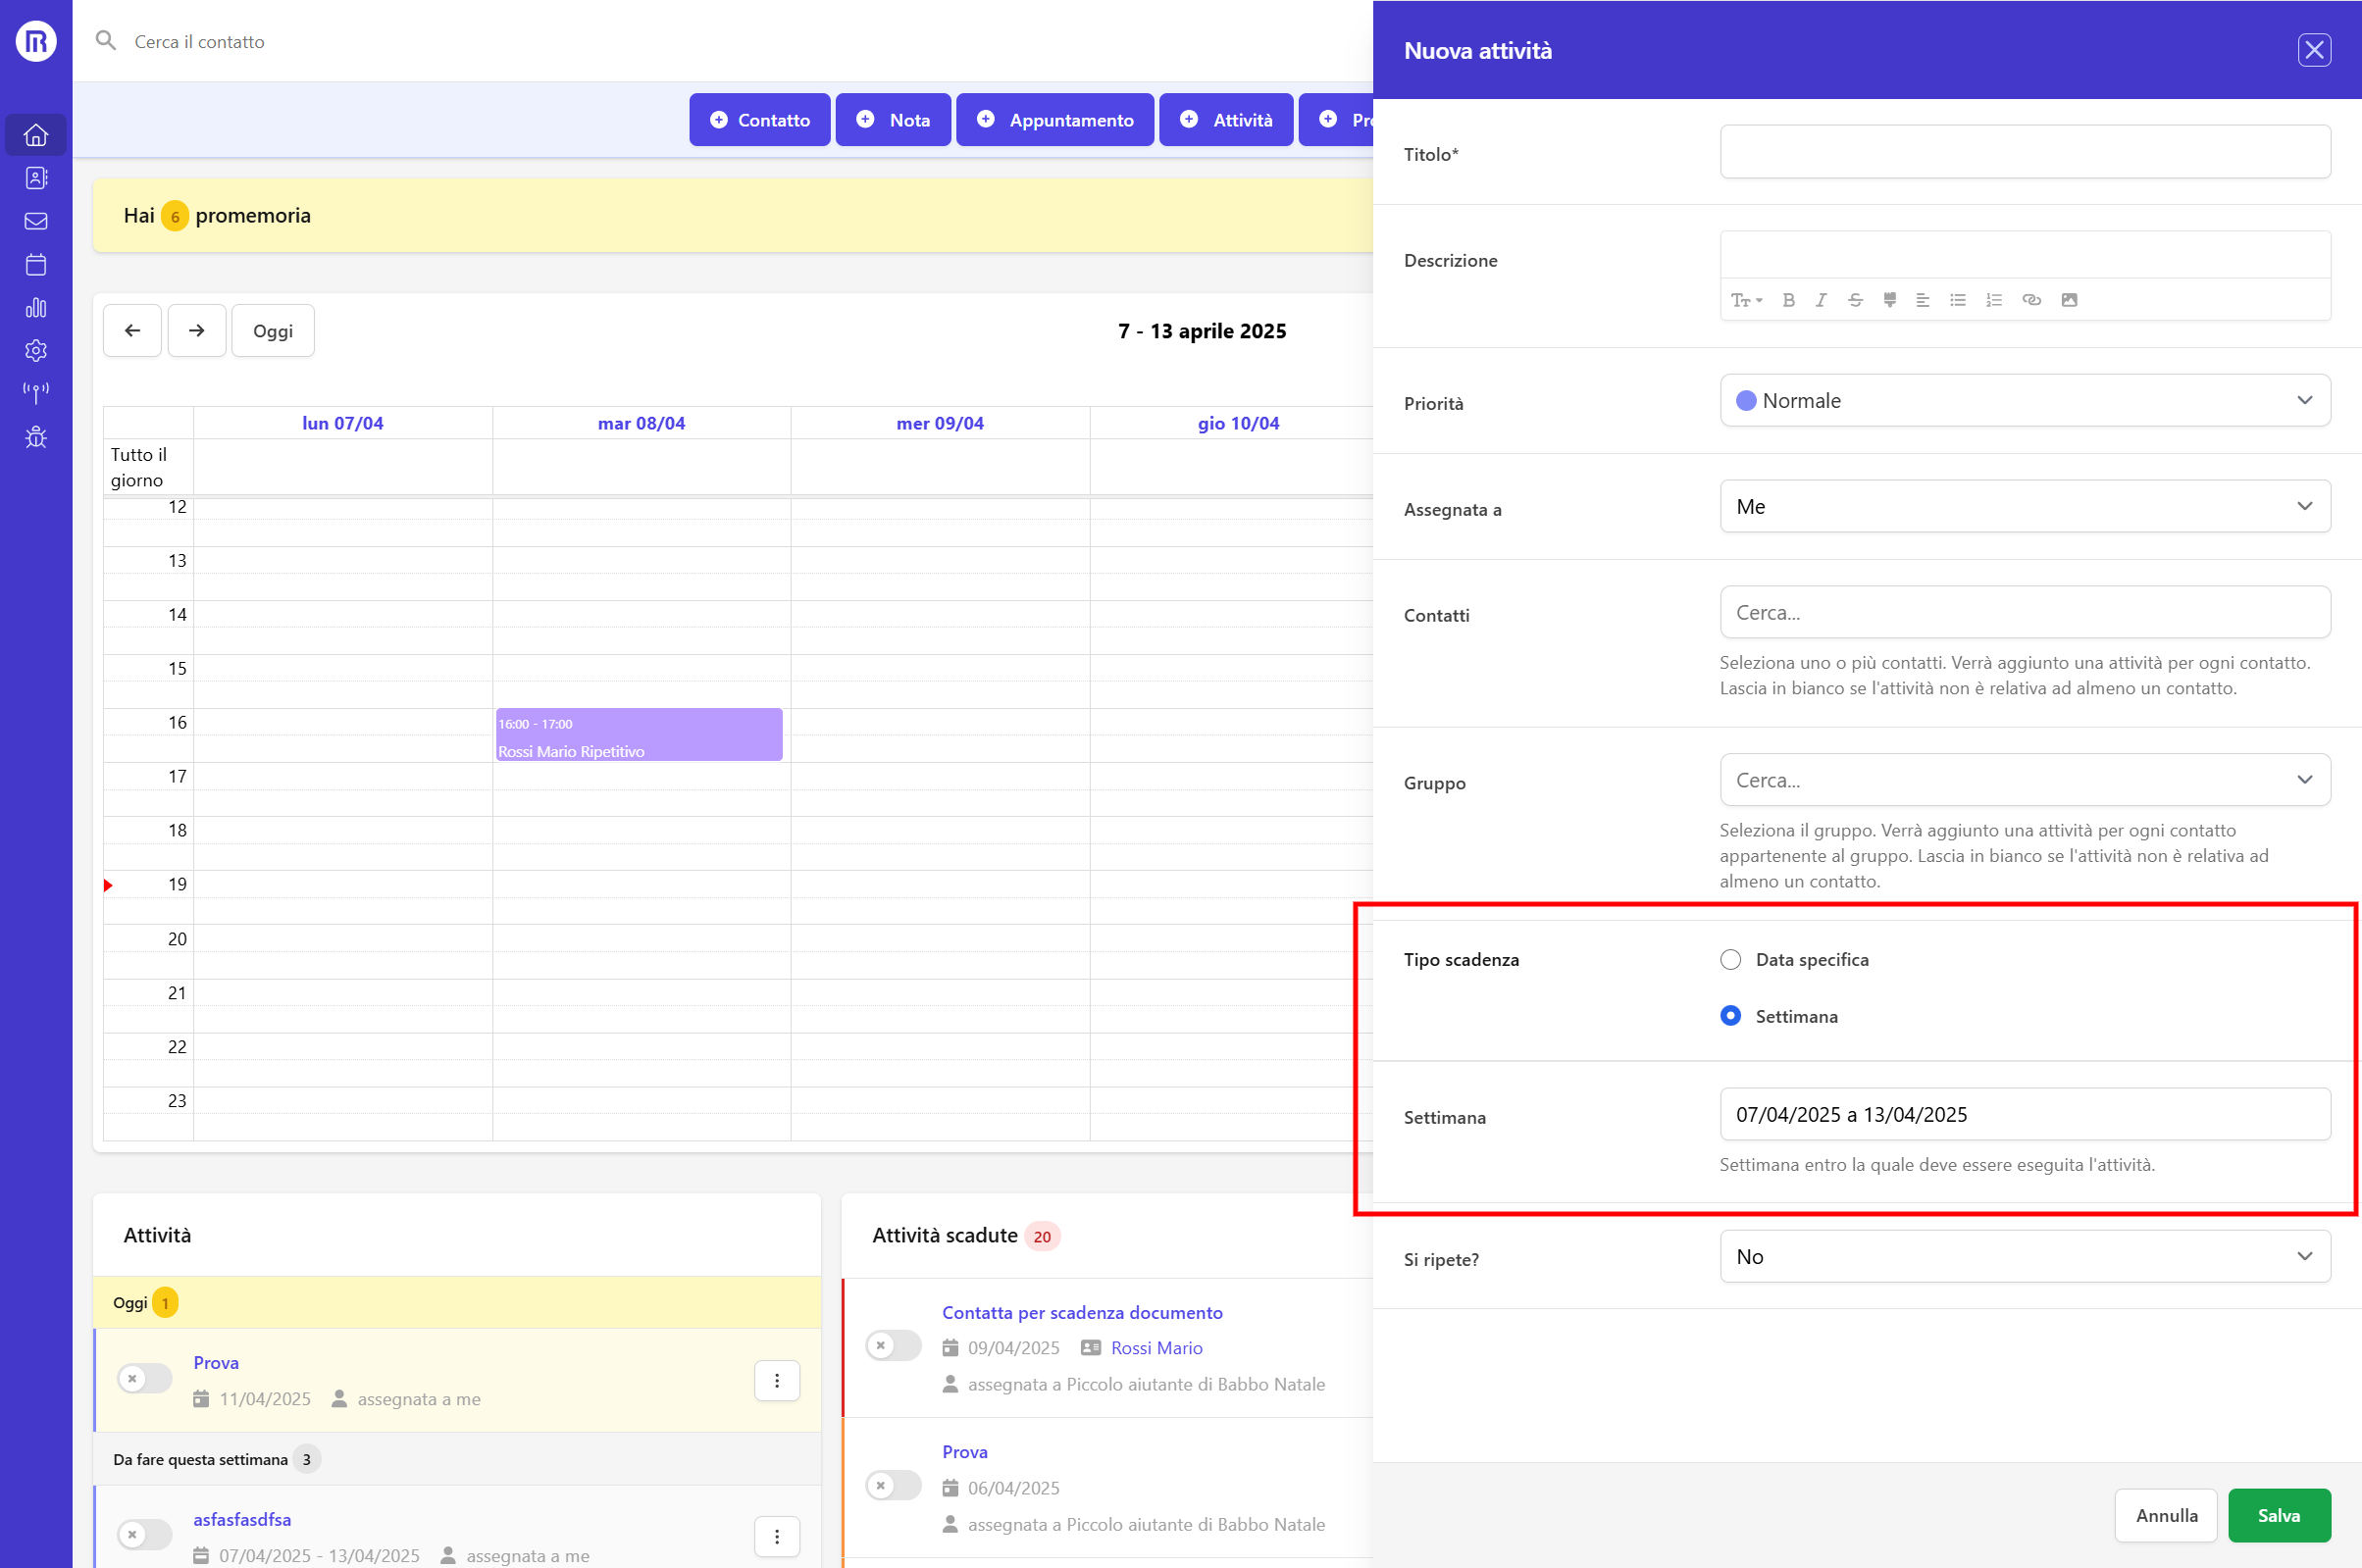Click the Nota add button

[x=892, y=120]
